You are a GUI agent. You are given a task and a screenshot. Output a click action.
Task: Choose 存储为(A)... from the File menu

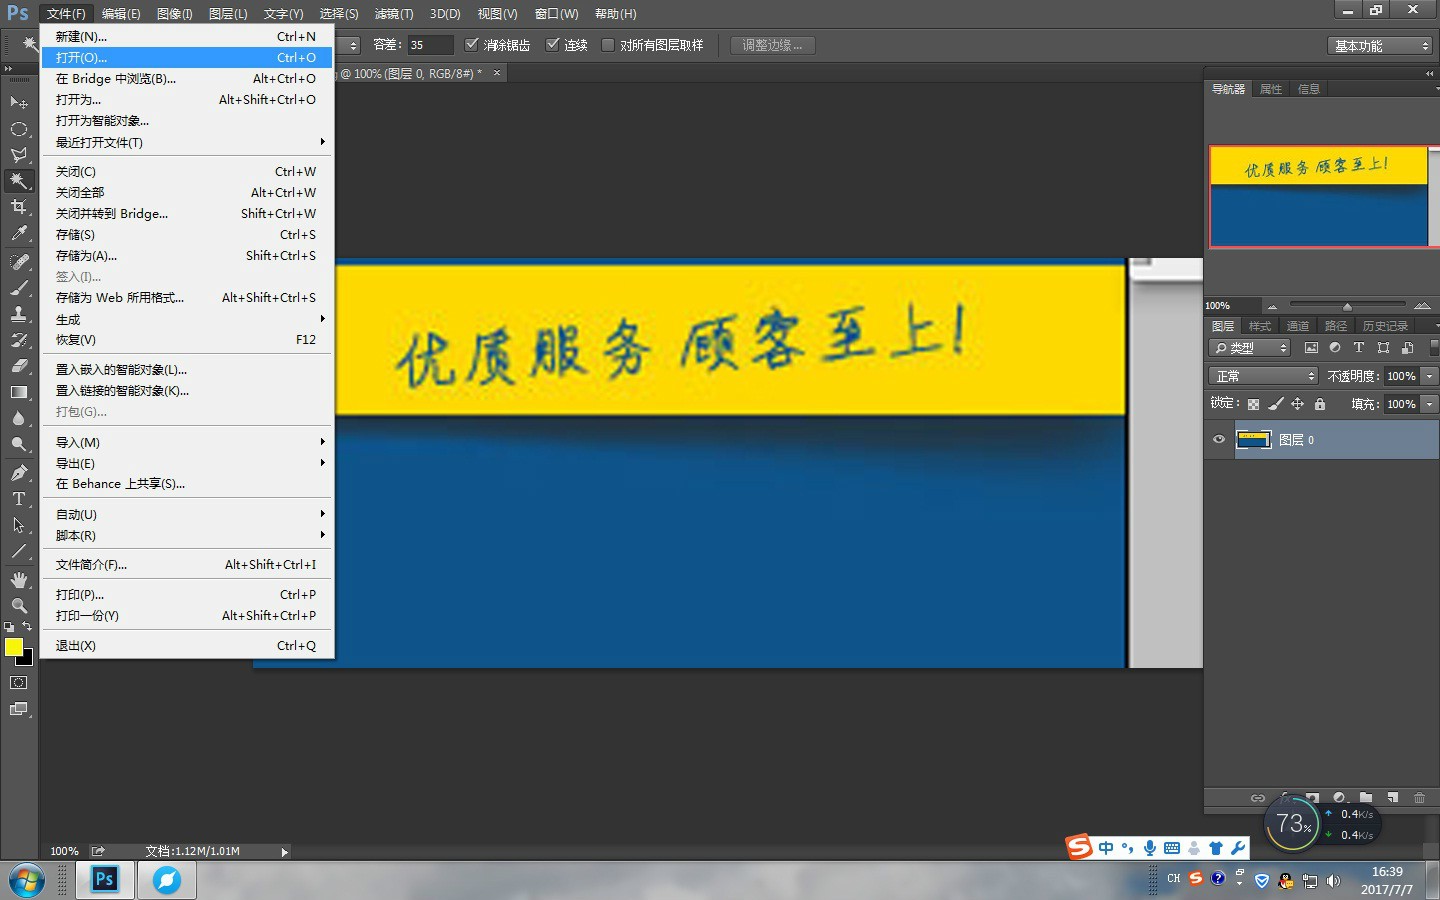pos(86,256)
